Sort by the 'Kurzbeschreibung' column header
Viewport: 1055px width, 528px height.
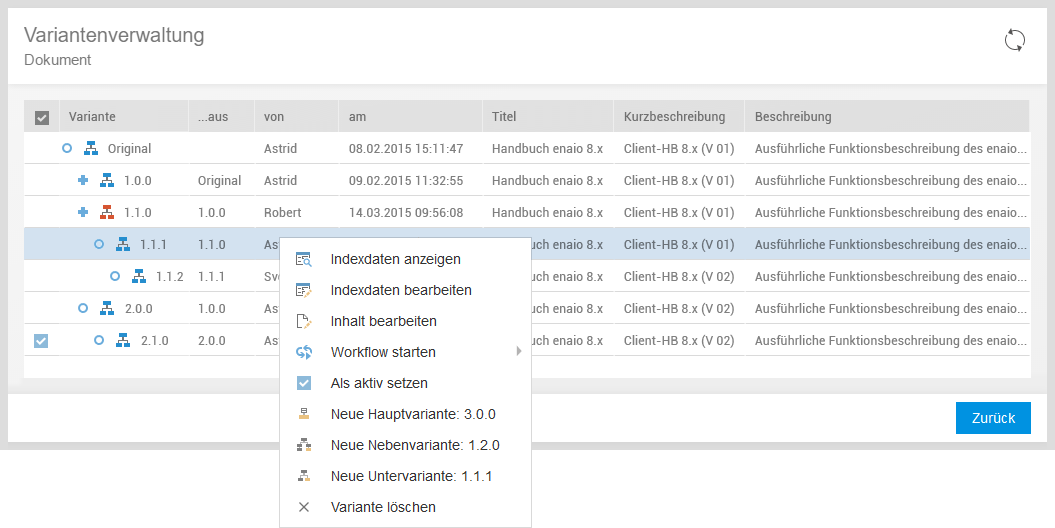click(x=673, y=117)
